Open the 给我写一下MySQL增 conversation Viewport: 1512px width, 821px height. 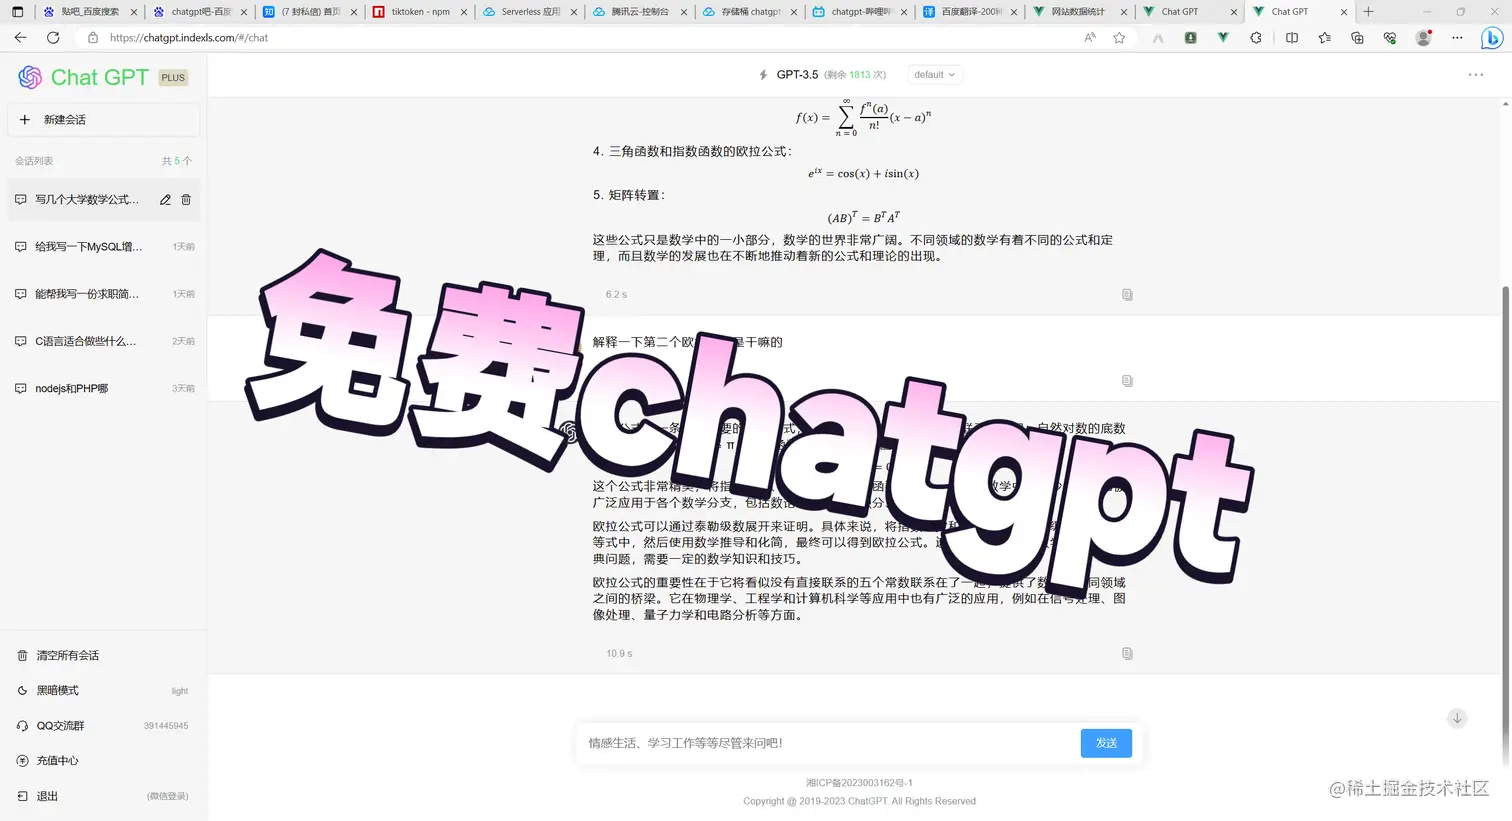coord(104,247)
